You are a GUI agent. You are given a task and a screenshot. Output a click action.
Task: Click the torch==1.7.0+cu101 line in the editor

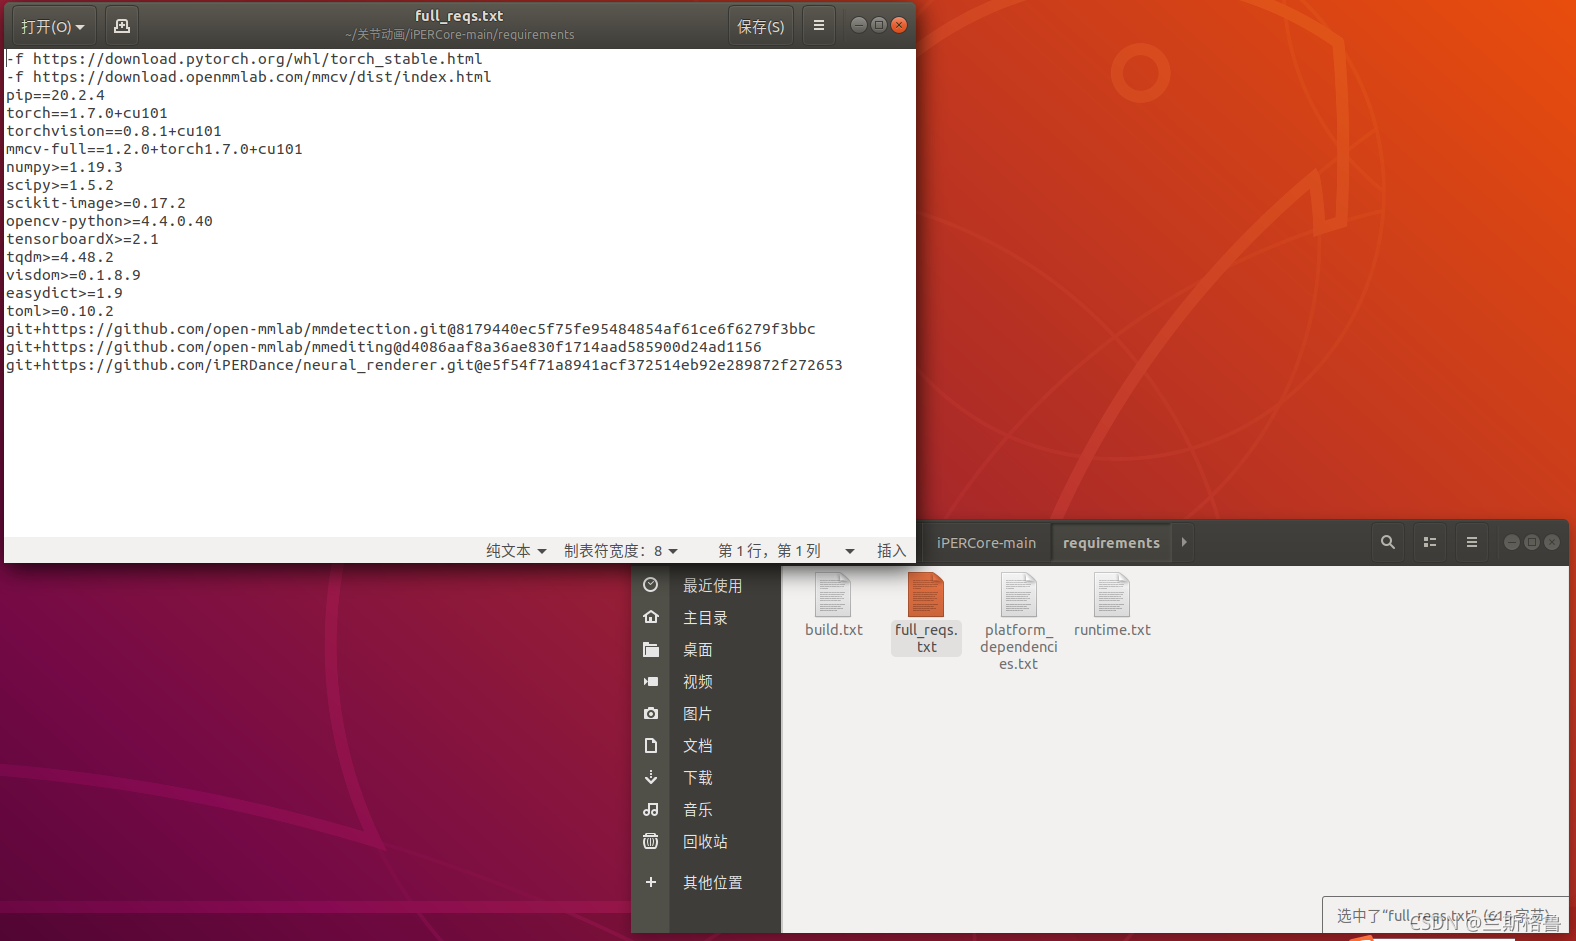click(x=87, y=113)
